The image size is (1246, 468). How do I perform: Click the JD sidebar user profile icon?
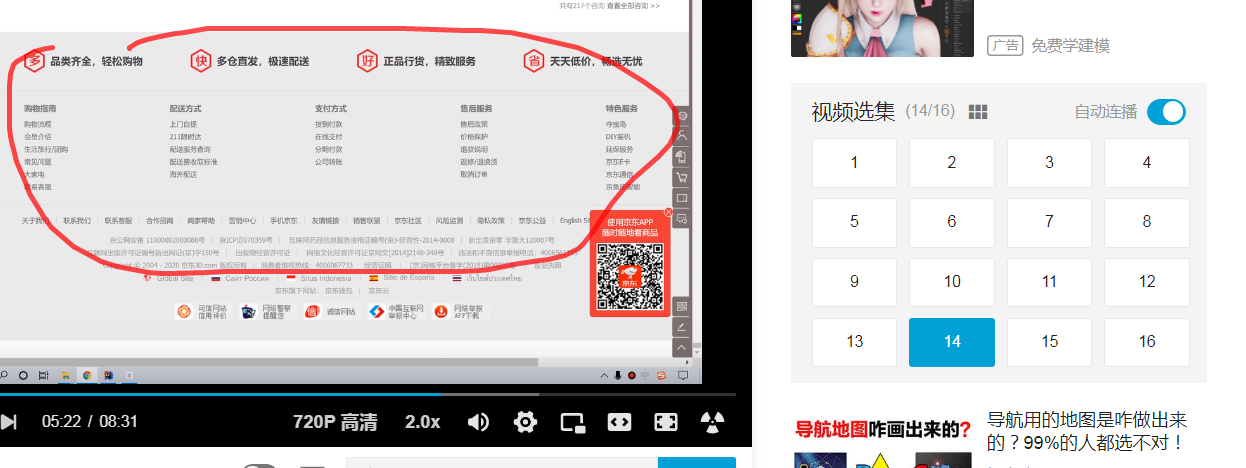pos(682,134)
